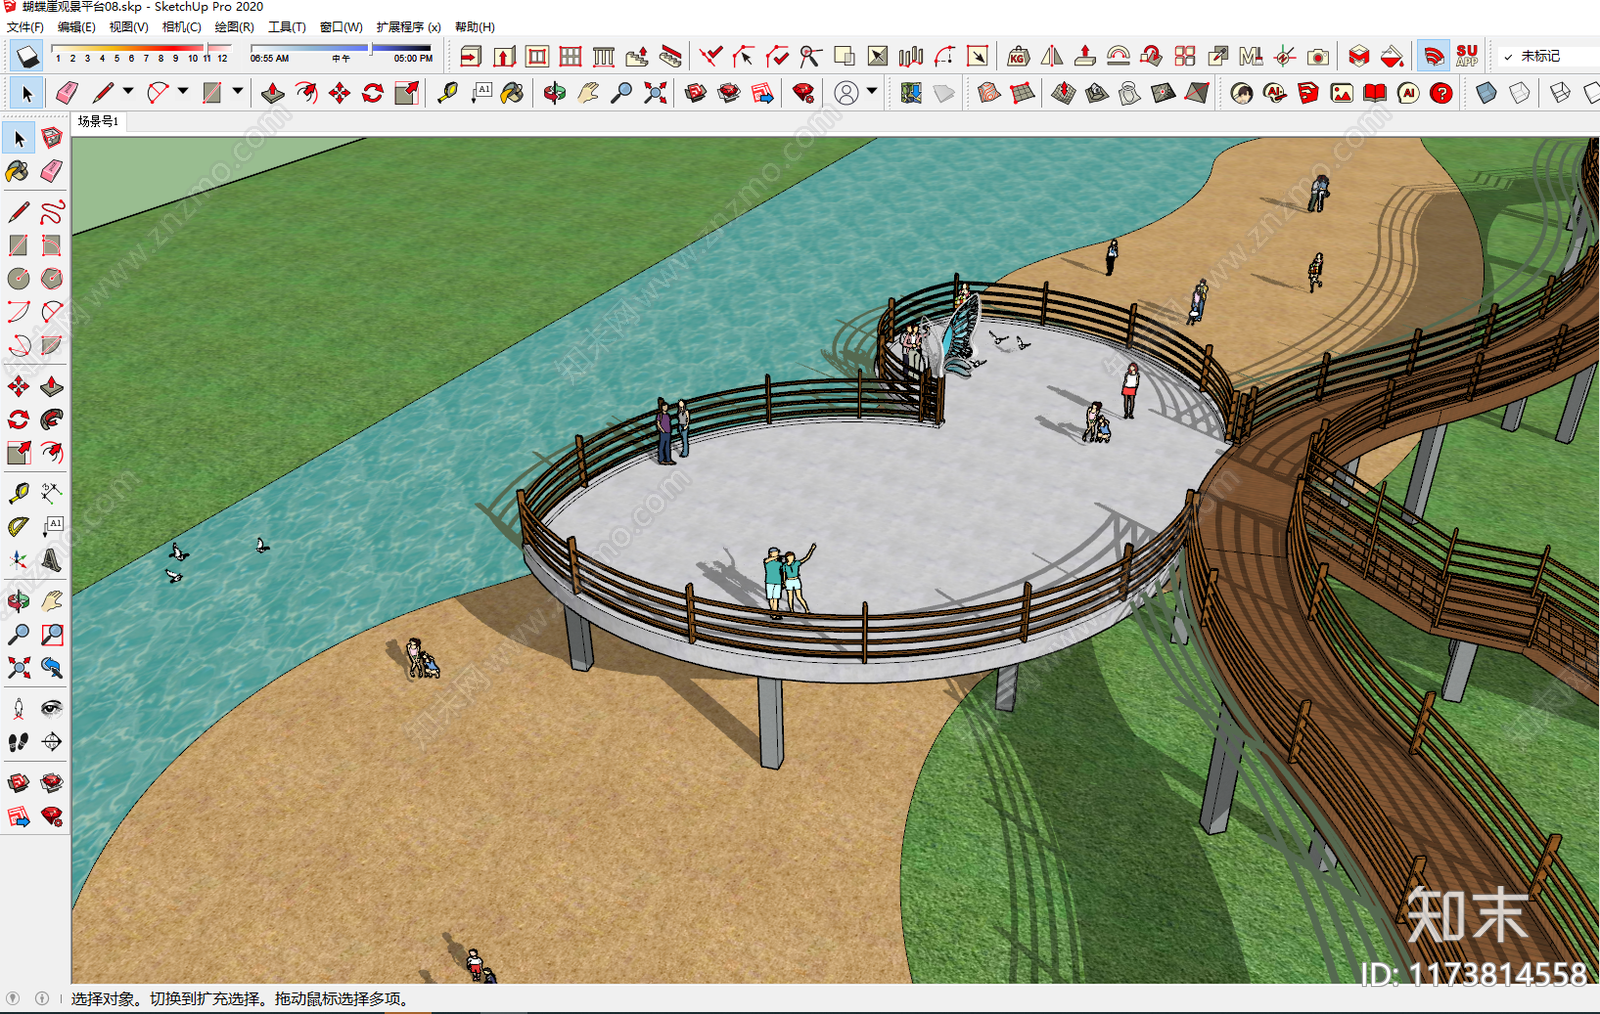Pick the Pie tool in left palette

(x=52, y=345)
